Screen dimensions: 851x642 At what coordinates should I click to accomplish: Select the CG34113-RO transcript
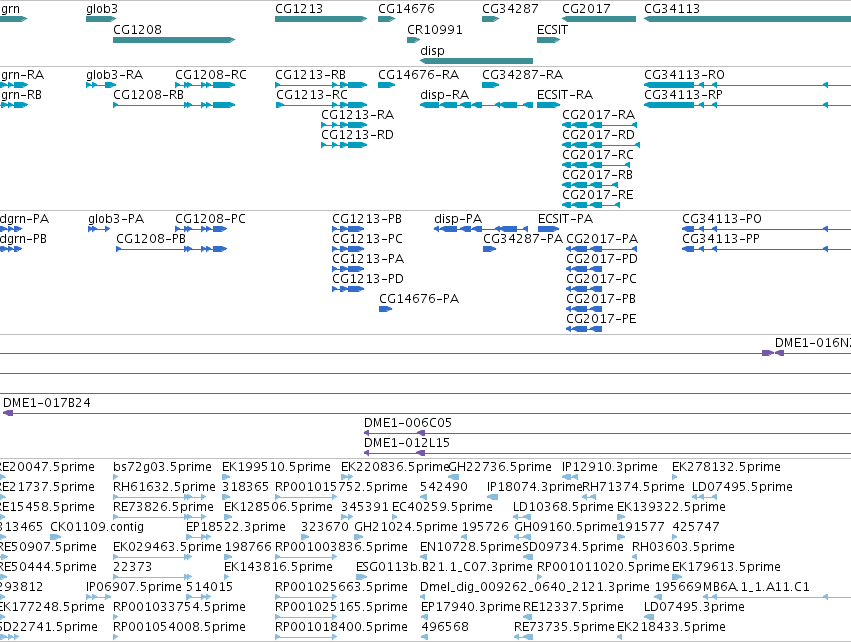click(747, 85)
